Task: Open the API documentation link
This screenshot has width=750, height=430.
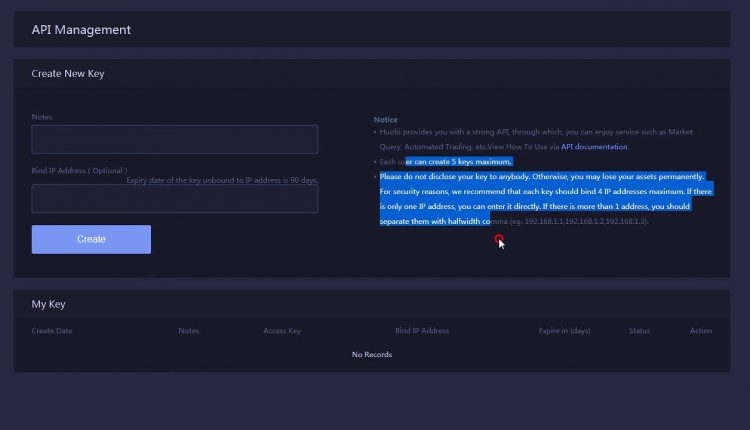Action: pos(594,147)
